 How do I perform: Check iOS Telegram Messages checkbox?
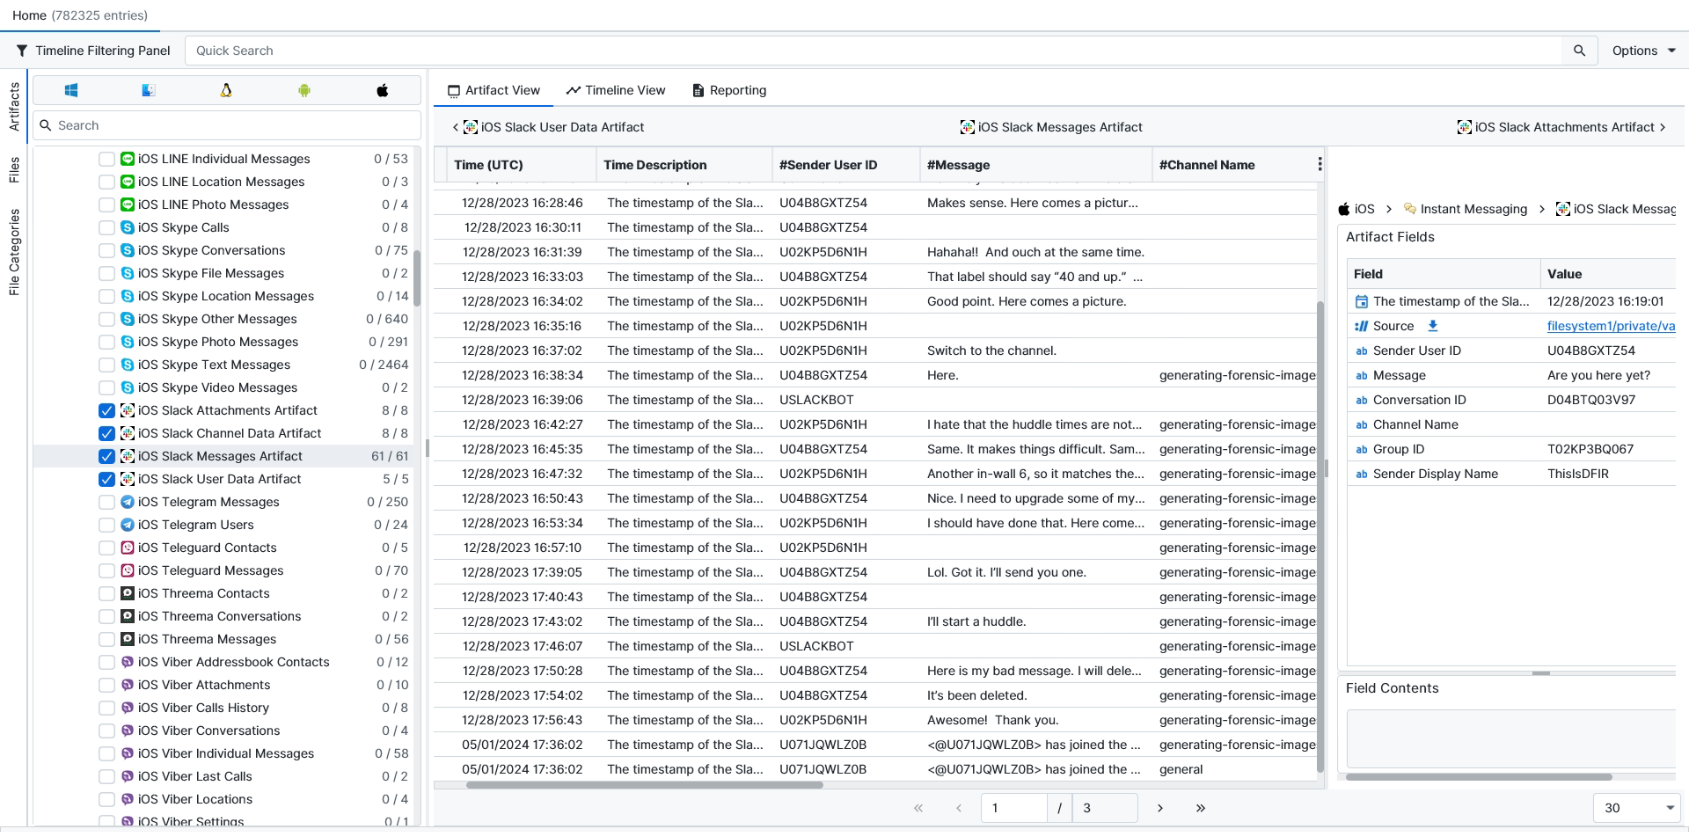pos(106,502)
